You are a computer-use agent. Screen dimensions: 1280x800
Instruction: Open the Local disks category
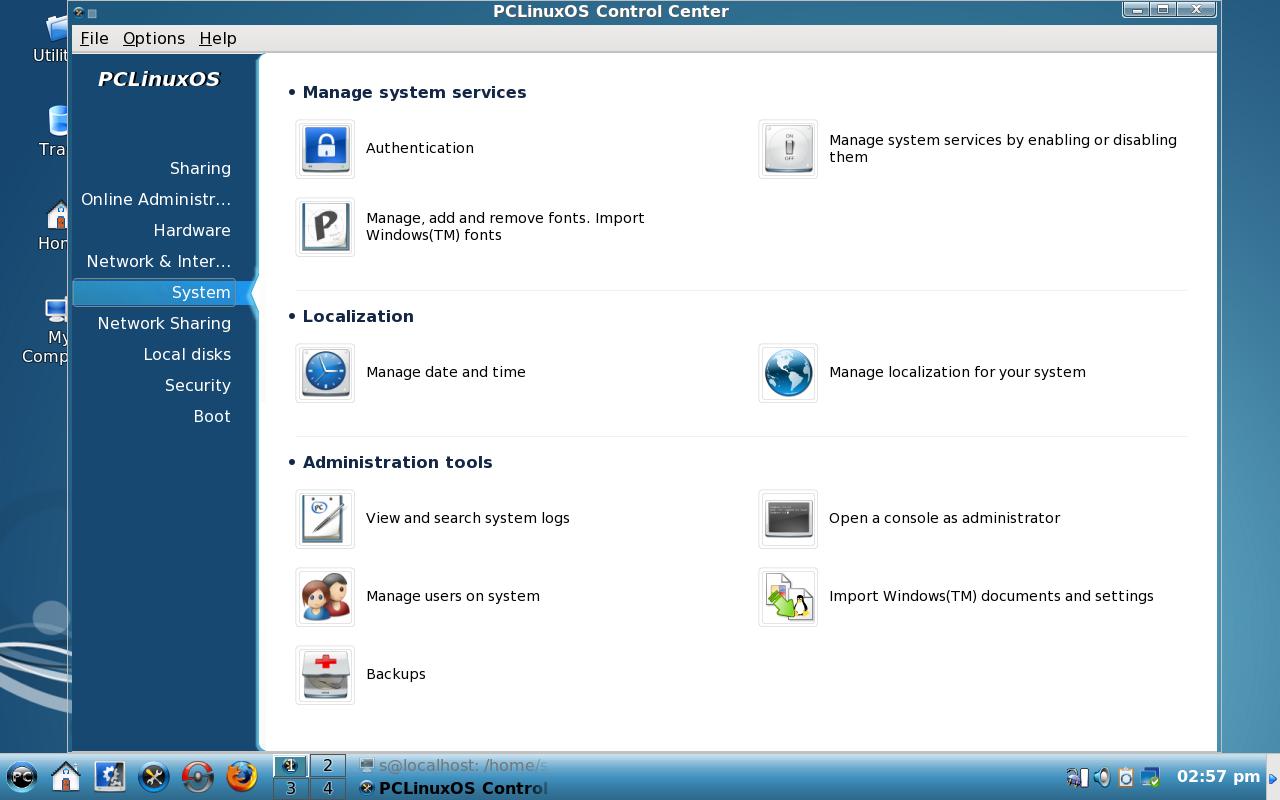(187, 354)
